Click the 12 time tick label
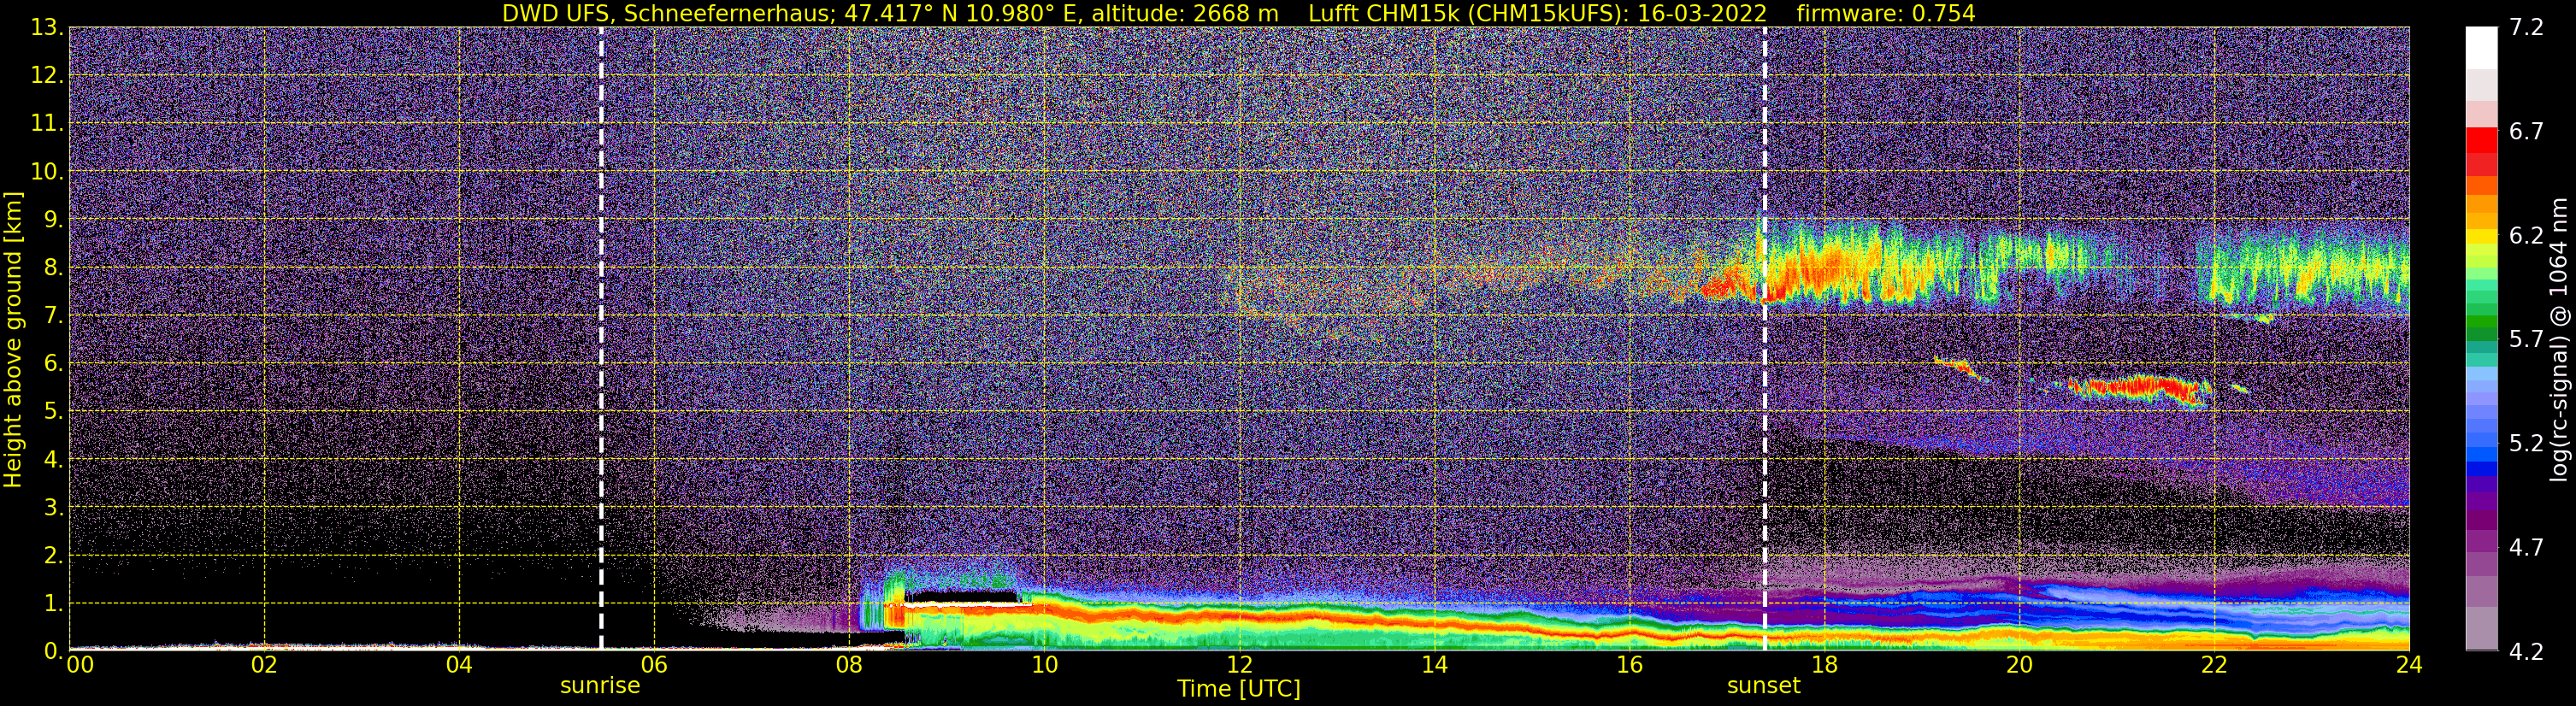The image size is (2576, 706). 1239,665
